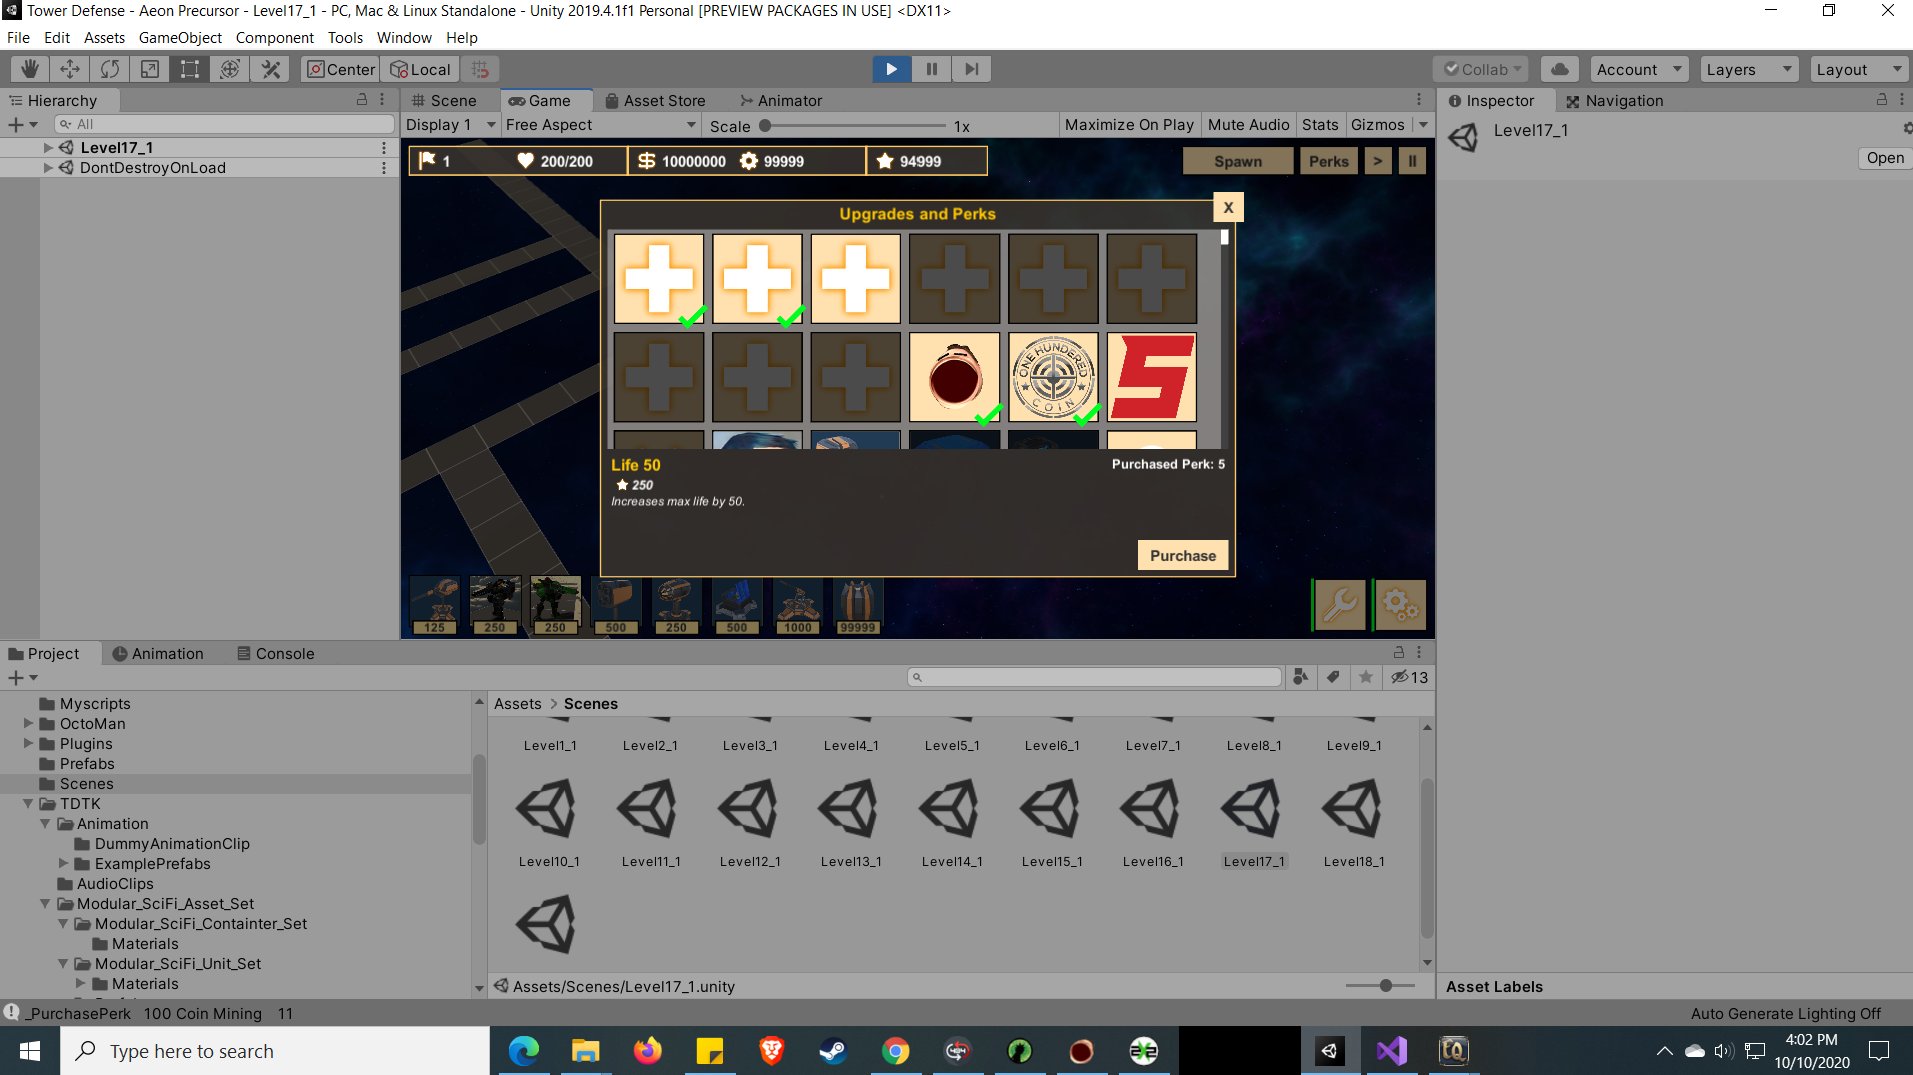Click the Play button
Viewport: 1913px width, 1075px height.
point(891,69)
